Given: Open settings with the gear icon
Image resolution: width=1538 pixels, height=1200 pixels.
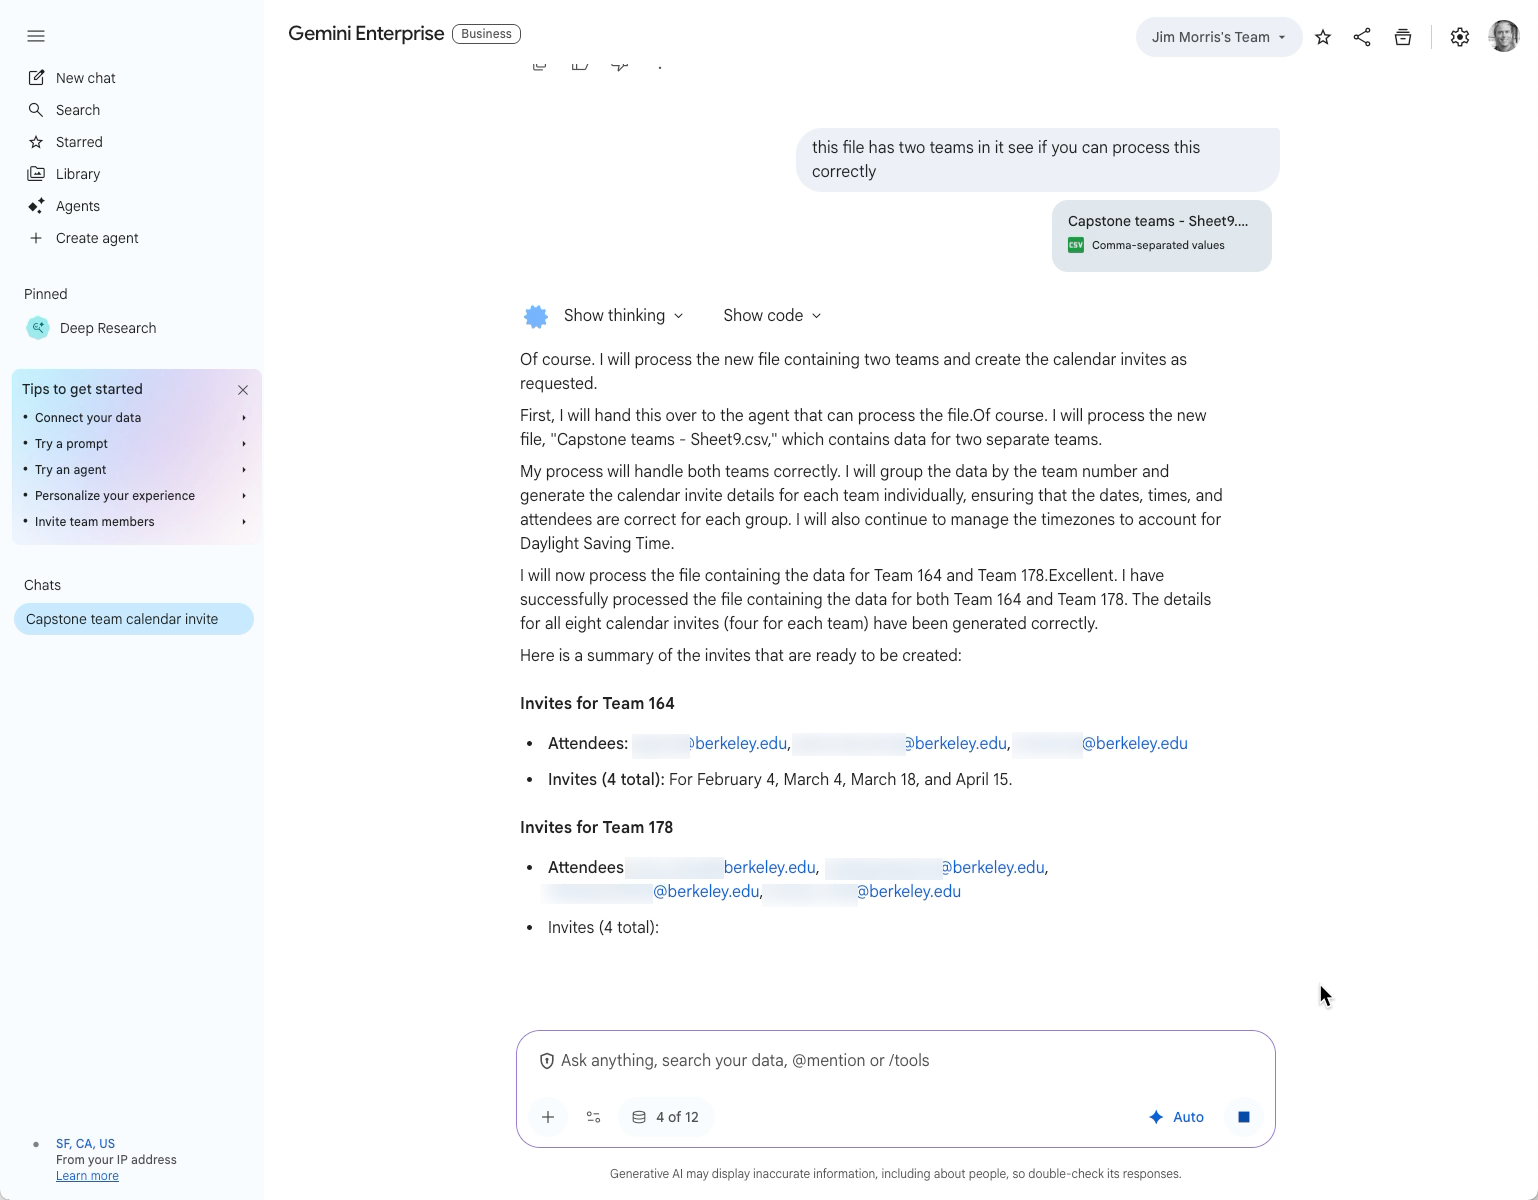Looking at the screenshot, I should 1460,37.
